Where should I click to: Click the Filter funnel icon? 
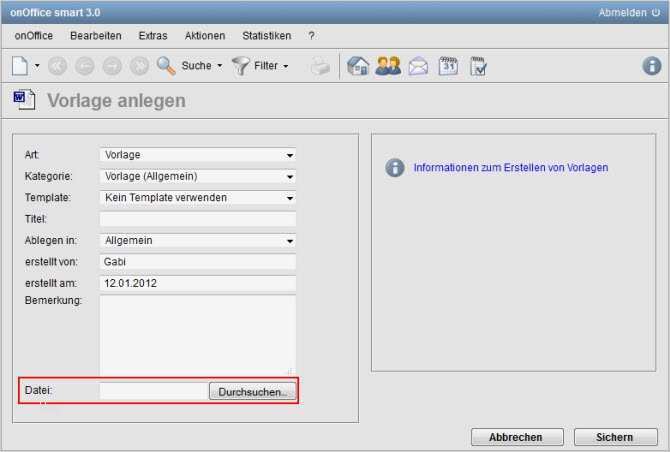pyautogui.click(x=241, y=66)
